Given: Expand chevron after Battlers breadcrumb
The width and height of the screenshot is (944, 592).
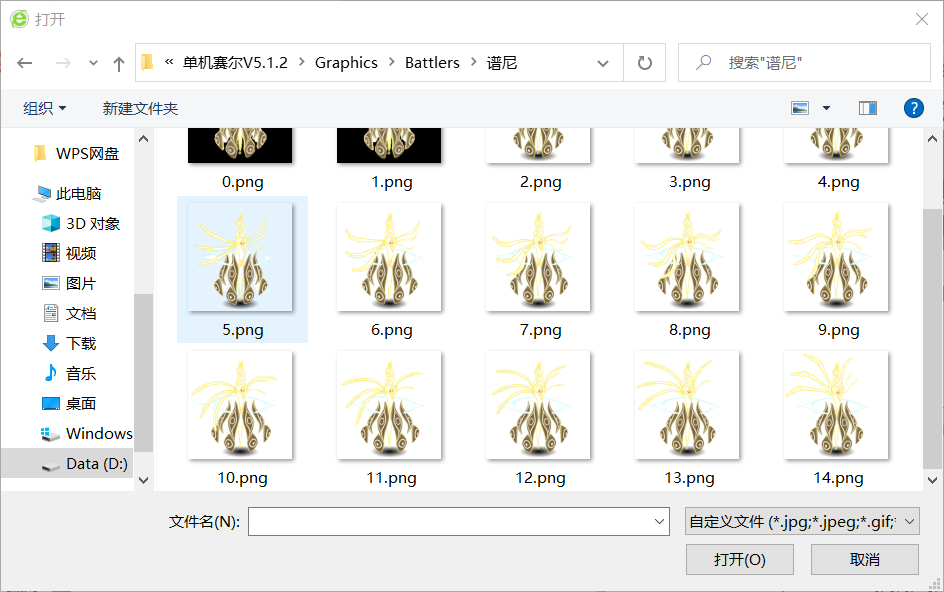Looking at the screenshot, I should coord(474,63).
